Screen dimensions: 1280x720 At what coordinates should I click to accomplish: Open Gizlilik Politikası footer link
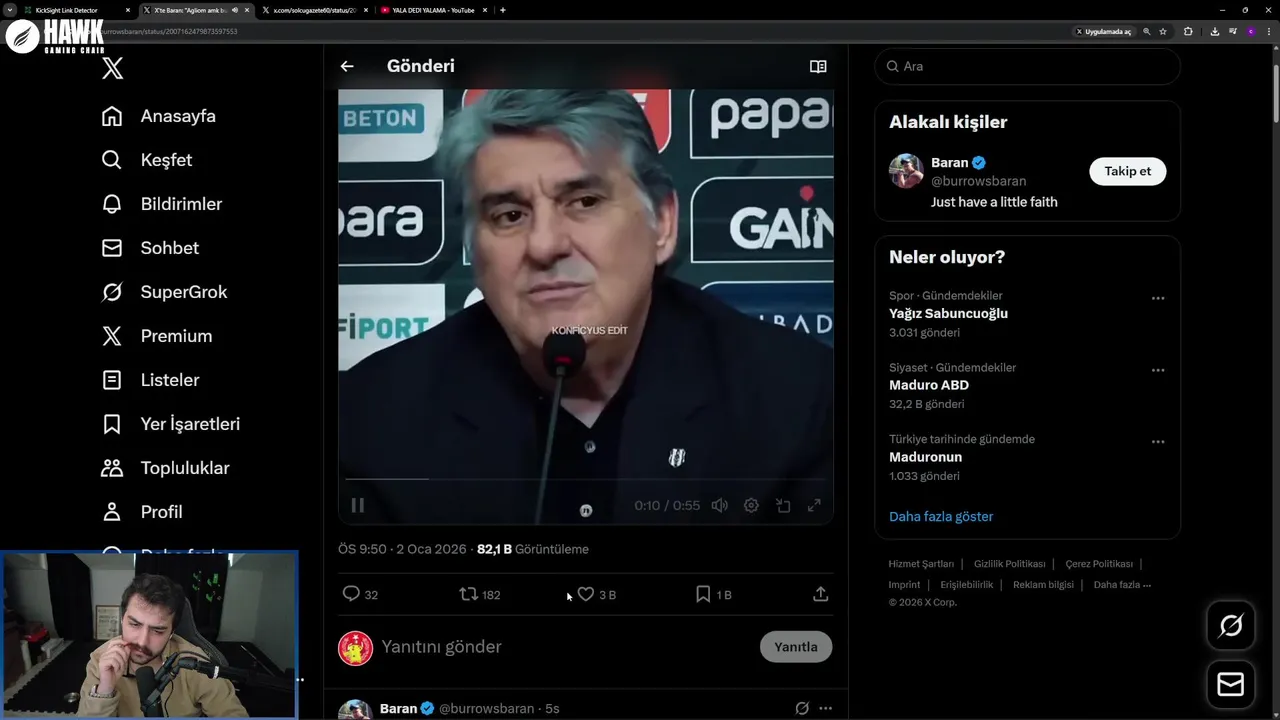[1010, 564]
